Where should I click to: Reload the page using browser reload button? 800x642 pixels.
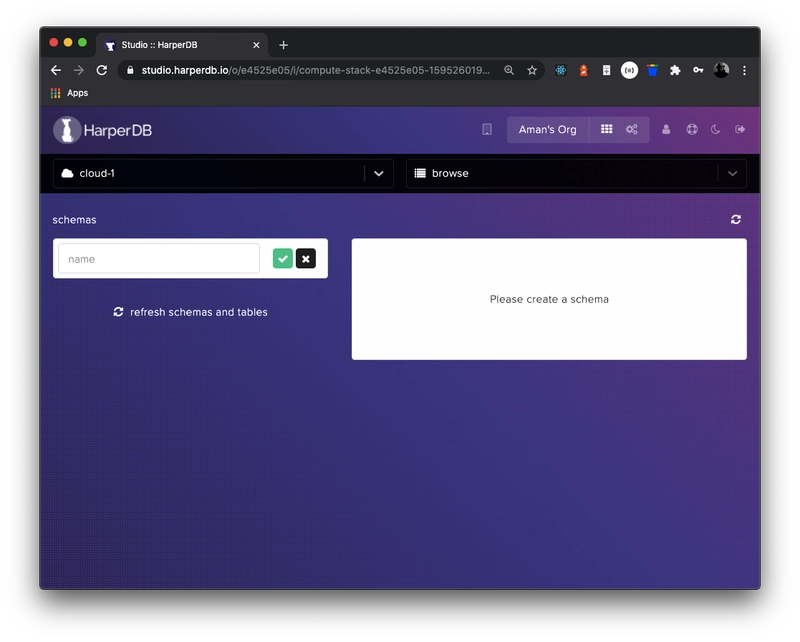102,70
